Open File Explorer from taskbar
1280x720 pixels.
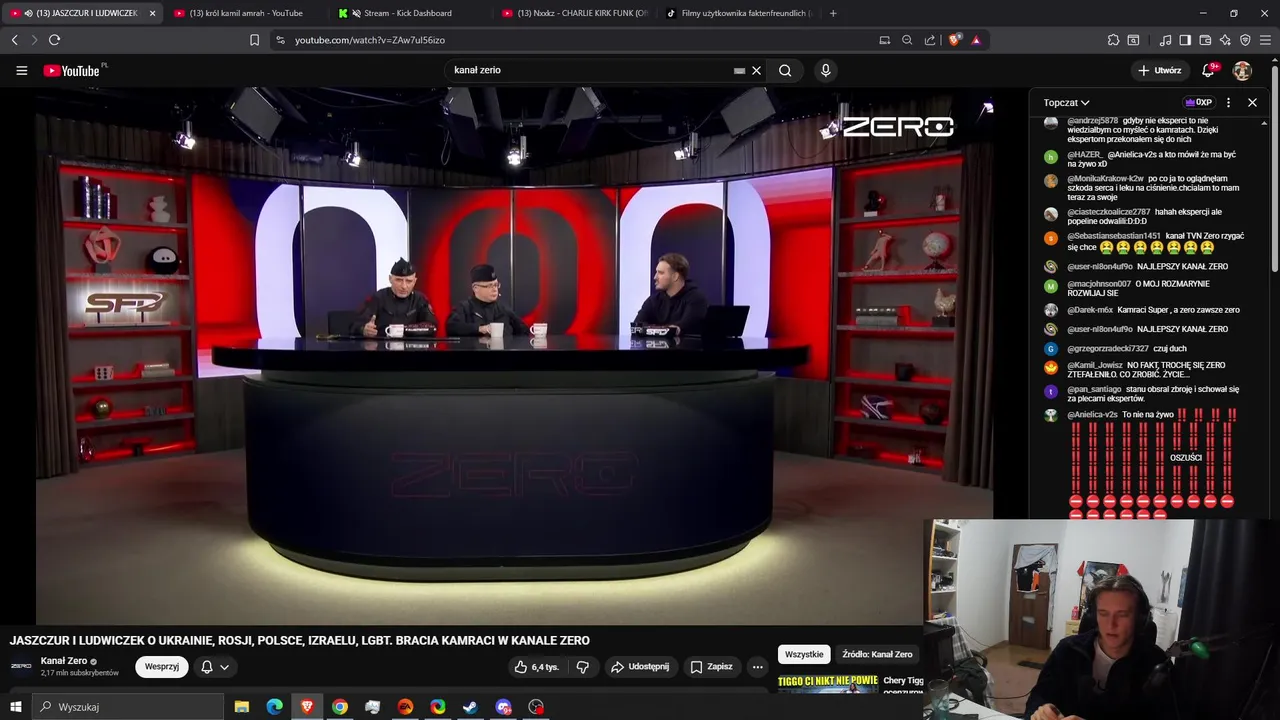click(x=242, y=707)
